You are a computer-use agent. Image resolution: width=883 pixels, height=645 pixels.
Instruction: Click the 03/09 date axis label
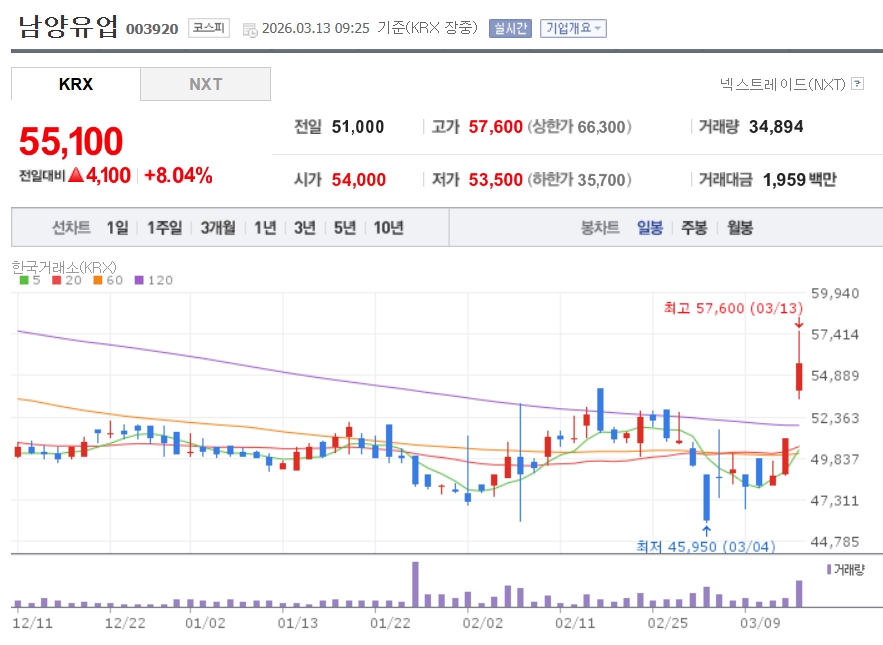tap(760, 623)
